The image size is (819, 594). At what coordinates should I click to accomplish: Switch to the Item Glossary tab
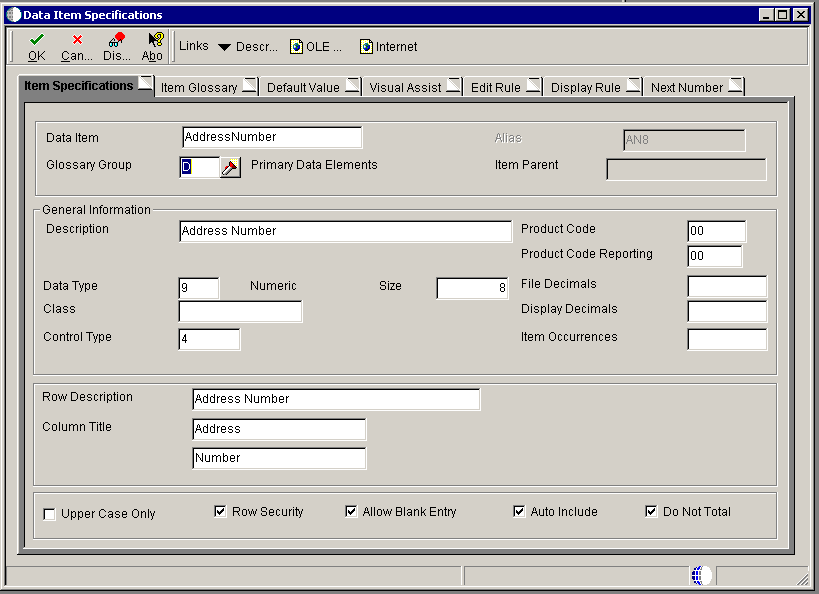(x=199, y=88)
